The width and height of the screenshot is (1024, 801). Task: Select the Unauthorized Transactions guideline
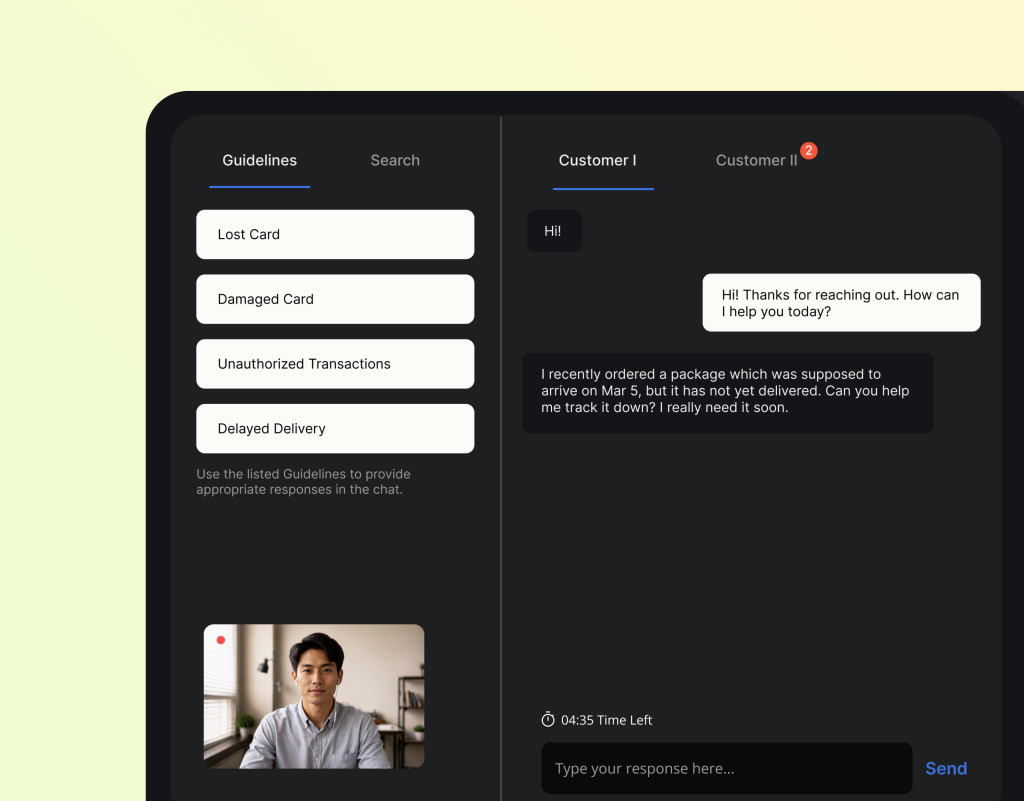pos(335,364)
